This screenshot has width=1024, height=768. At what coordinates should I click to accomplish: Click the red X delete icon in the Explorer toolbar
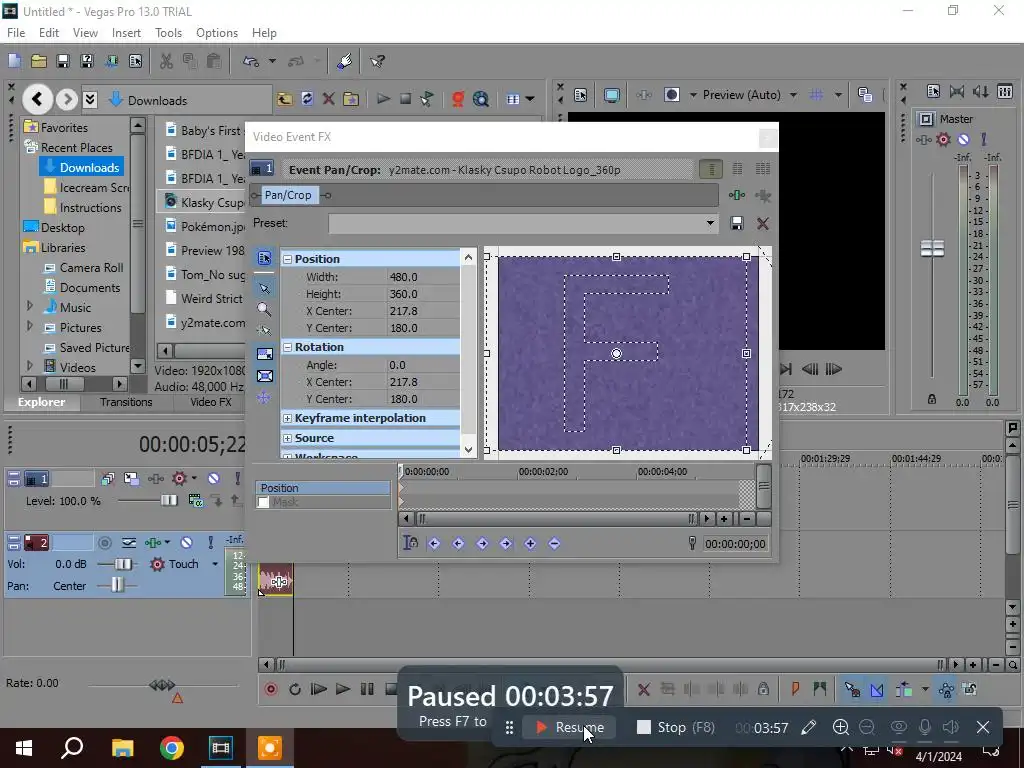click(x=328, y=99)
